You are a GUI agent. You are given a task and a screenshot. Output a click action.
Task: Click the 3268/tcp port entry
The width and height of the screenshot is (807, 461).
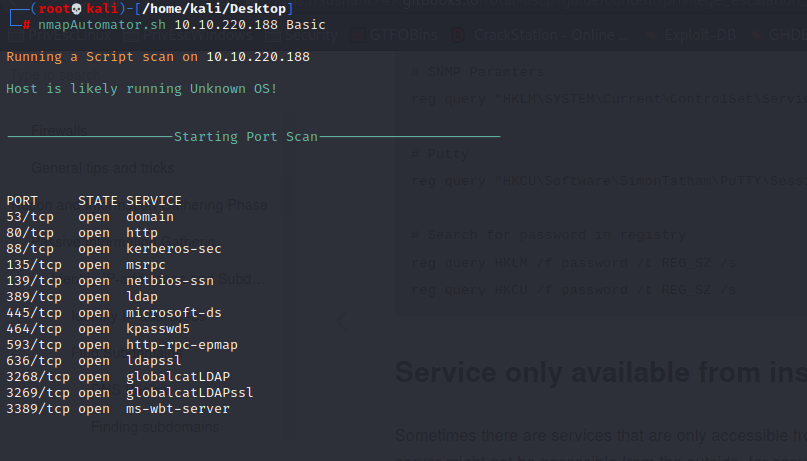tap(38, 377)
